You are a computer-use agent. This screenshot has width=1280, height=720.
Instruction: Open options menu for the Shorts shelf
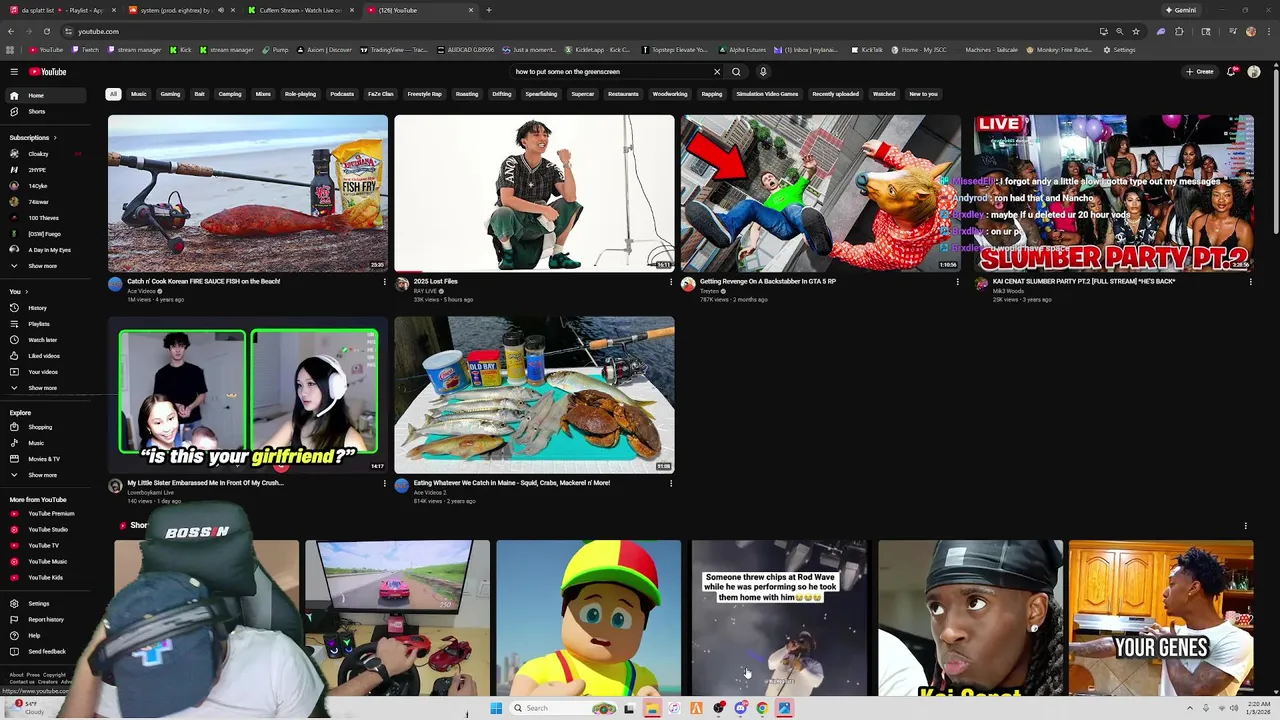coord(1245,526)
